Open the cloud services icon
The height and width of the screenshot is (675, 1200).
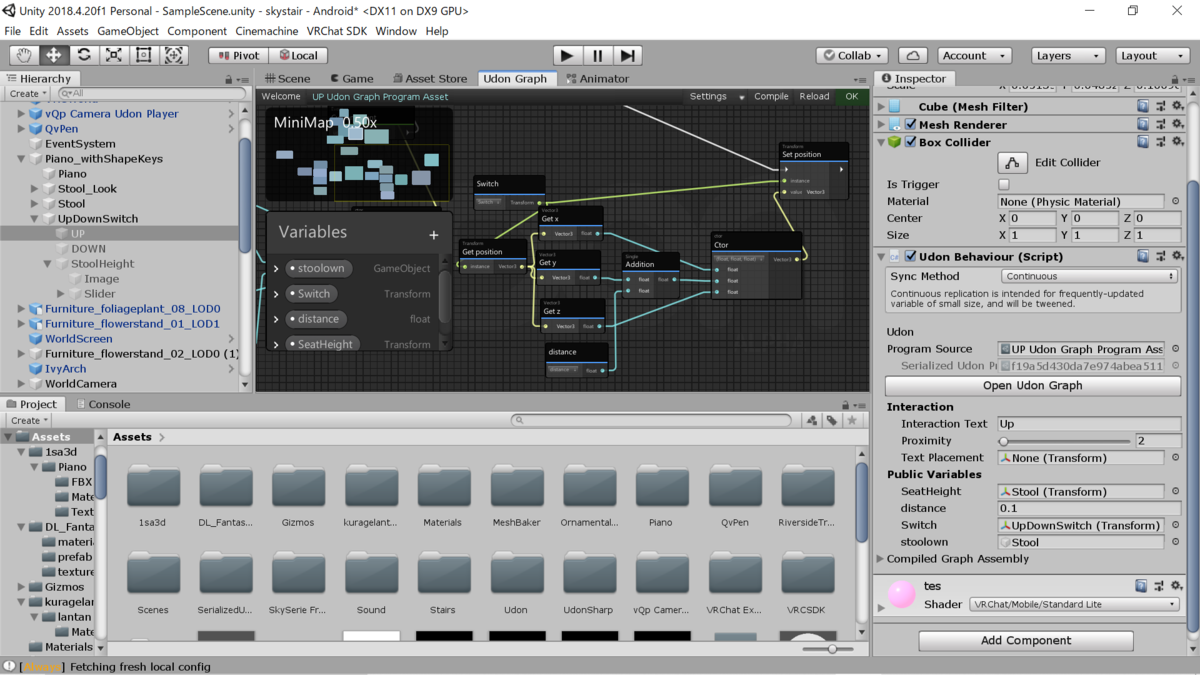coord(913,56)
